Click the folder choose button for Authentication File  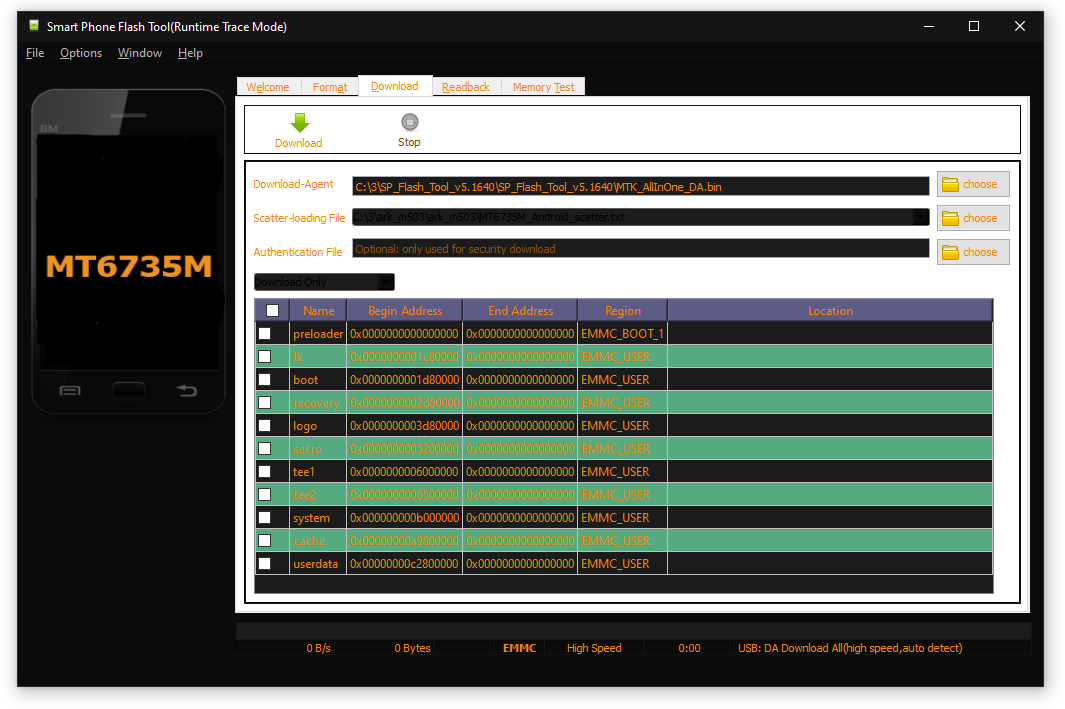pos(973,252)
